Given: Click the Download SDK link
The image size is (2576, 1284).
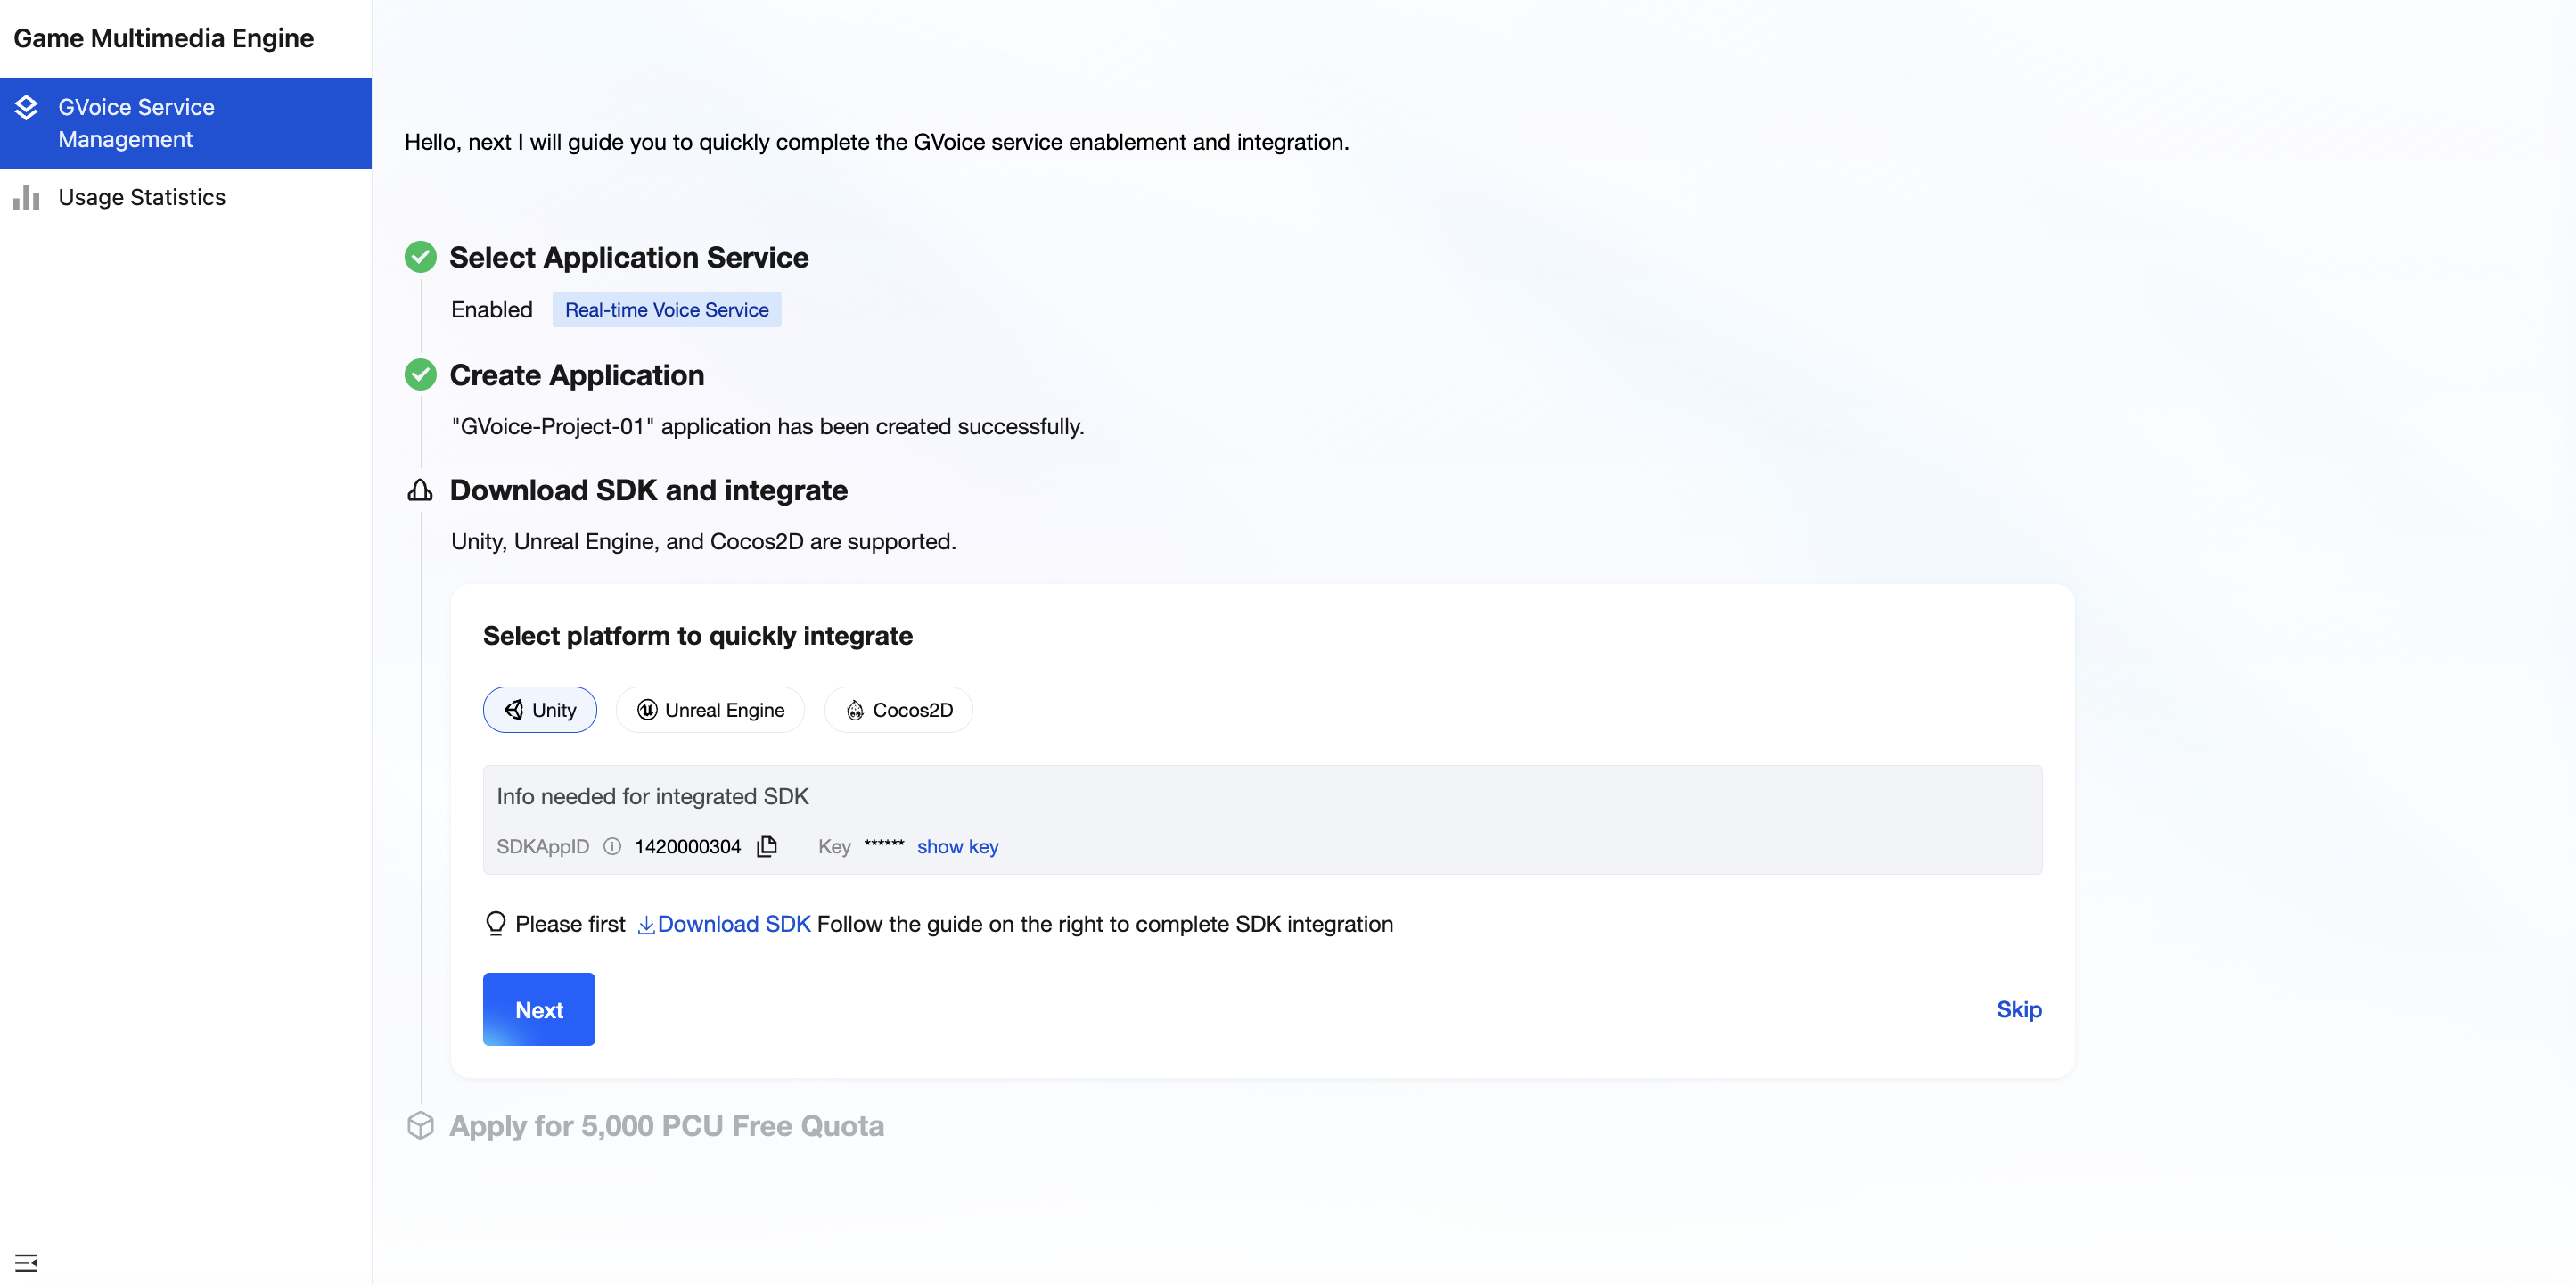Looking at the screenshot, I should (x=732, y=923).
